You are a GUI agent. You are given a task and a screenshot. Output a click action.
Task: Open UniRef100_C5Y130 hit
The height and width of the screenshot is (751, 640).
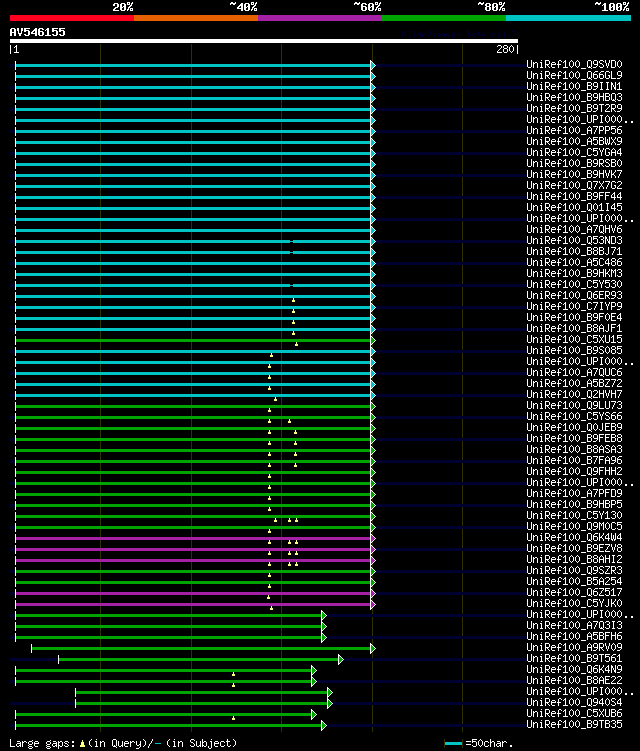[x=574, y=516]
